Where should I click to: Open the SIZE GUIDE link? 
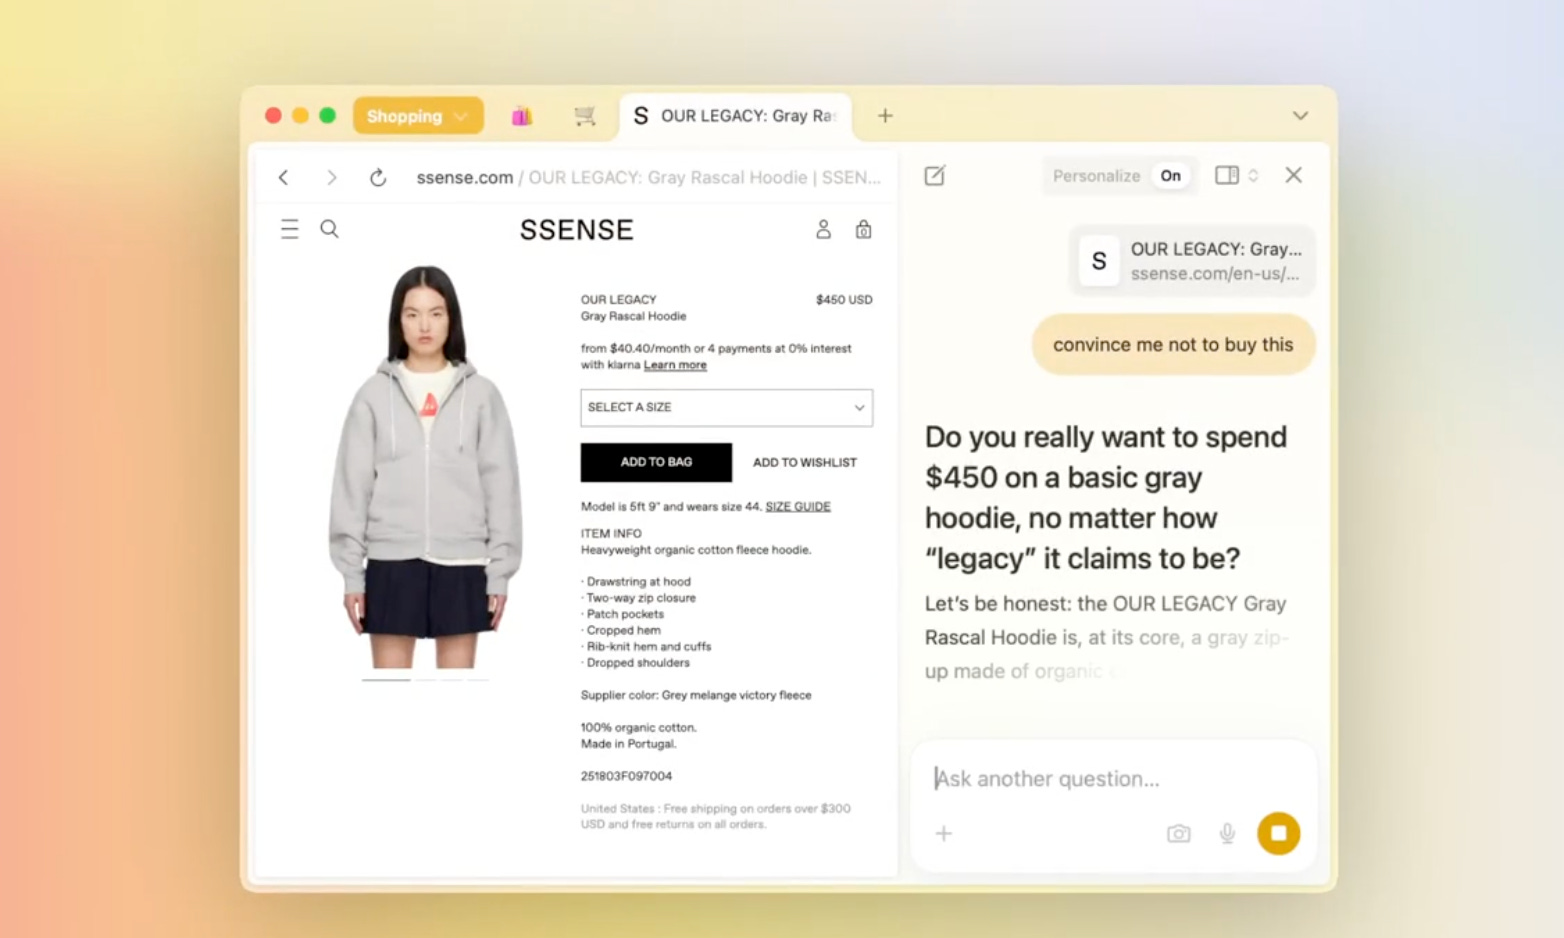pyautogui.click(x=798, y=507)
